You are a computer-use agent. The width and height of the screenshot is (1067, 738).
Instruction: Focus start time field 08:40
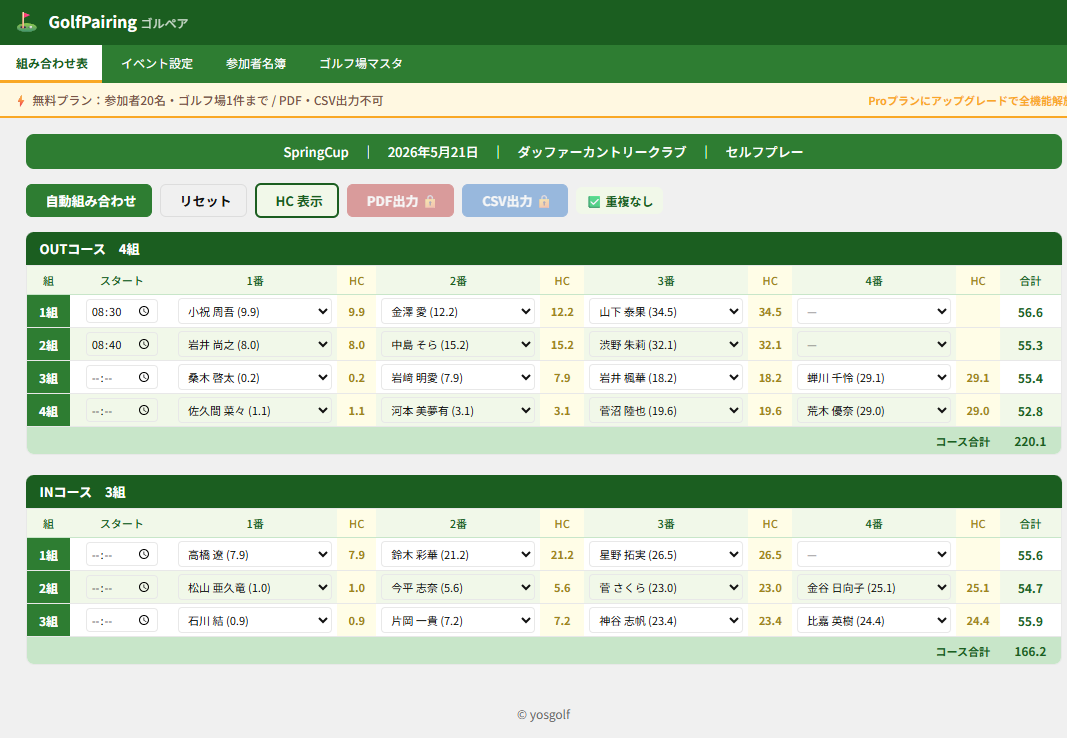tap(122, 344)
